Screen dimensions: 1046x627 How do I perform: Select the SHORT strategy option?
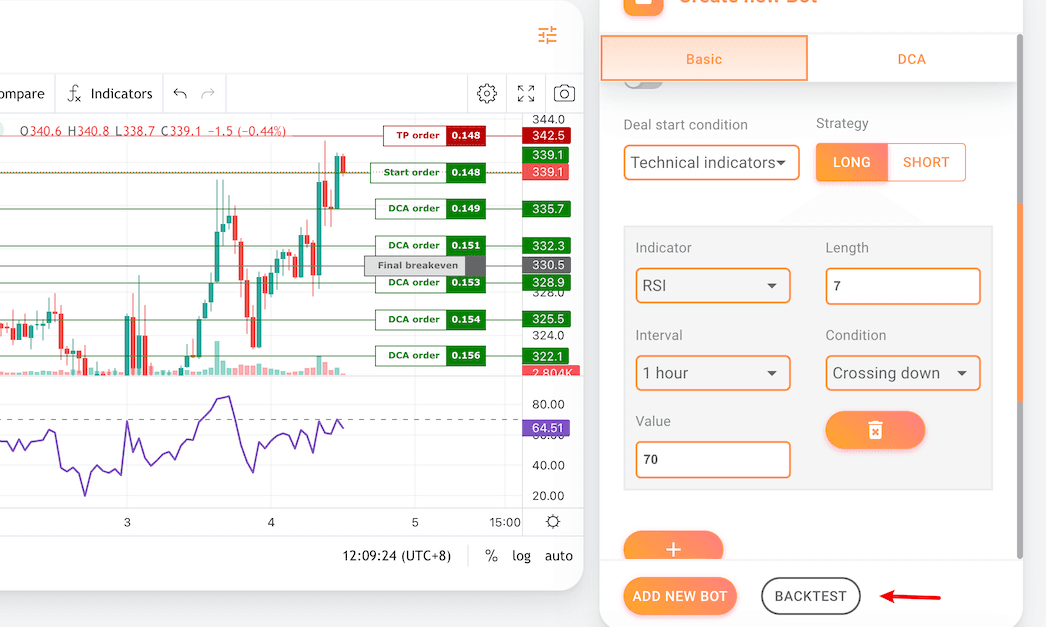coord(926,162)
